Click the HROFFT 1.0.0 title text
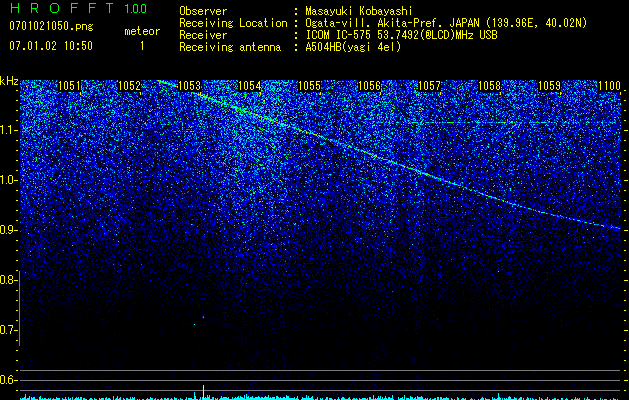The height and width of the screenshot is (400, 629). 78,8
